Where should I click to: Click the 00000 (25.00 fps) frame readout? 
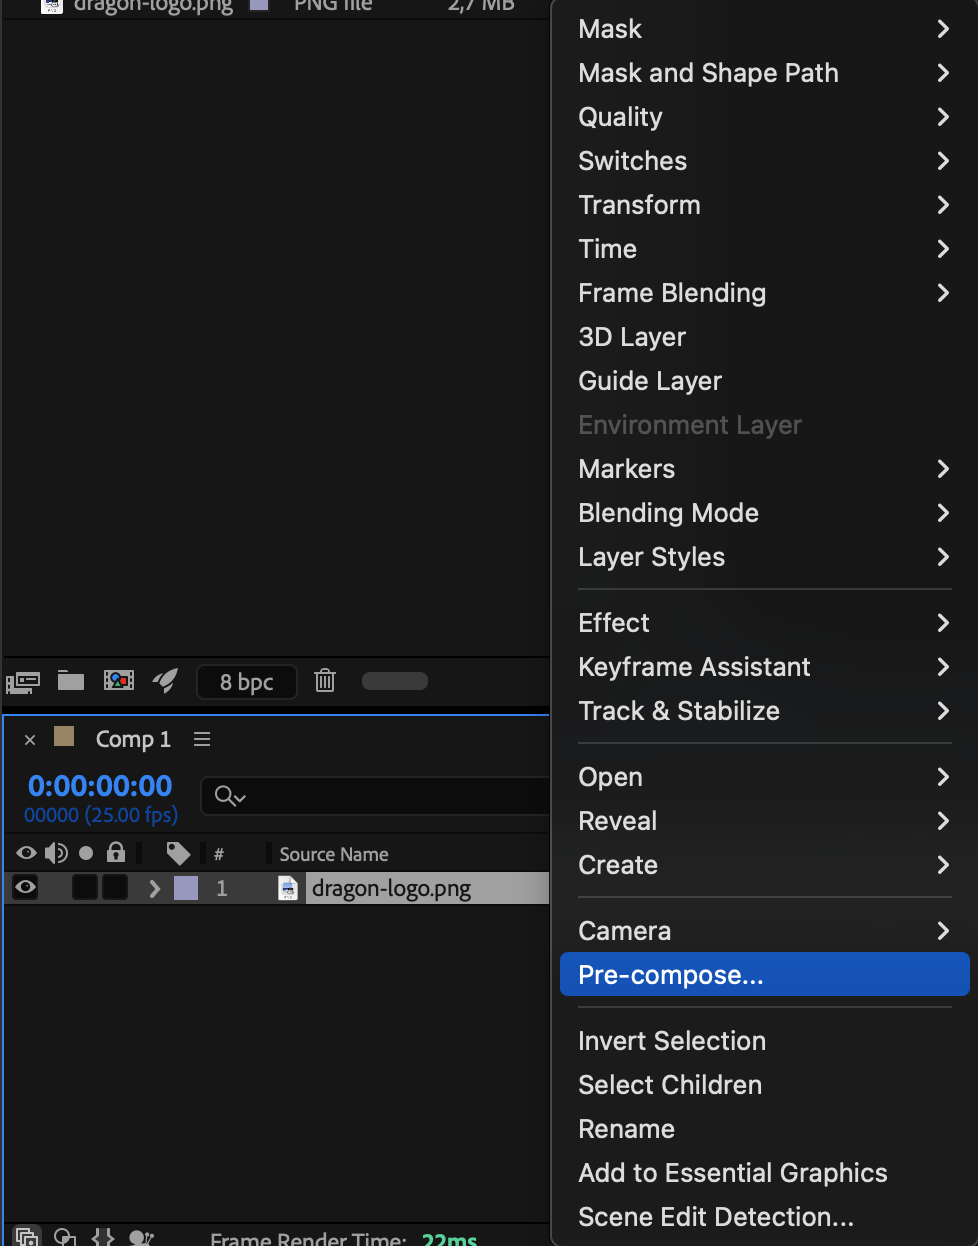click(101, 815)
